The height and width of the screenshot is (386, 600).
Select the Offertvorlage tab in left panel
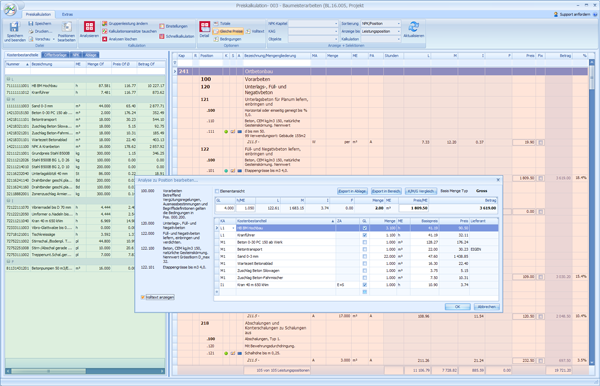[x=55, y=55]
